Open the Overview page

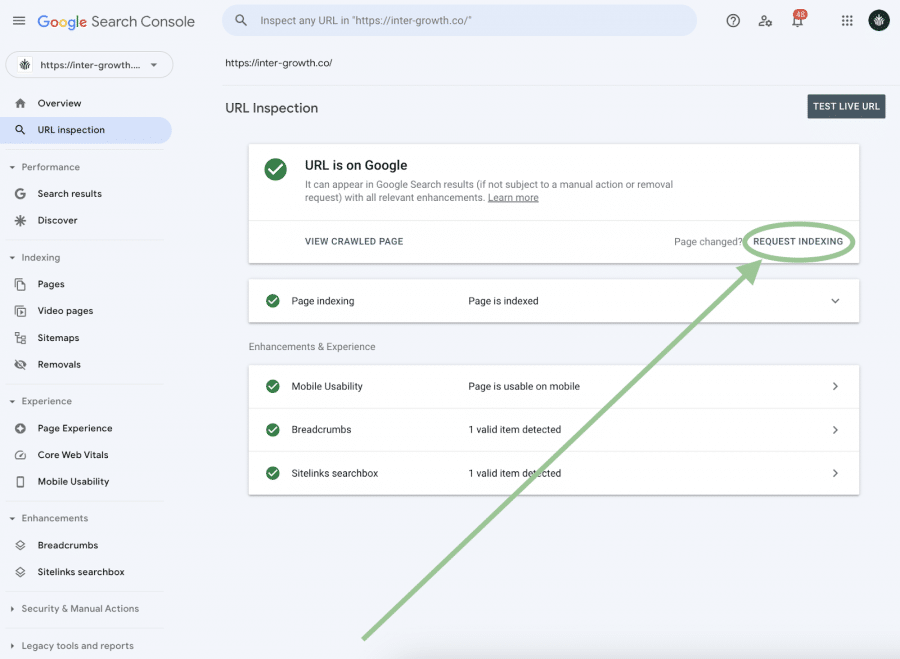pyautogui.click(x=59, y=103)
